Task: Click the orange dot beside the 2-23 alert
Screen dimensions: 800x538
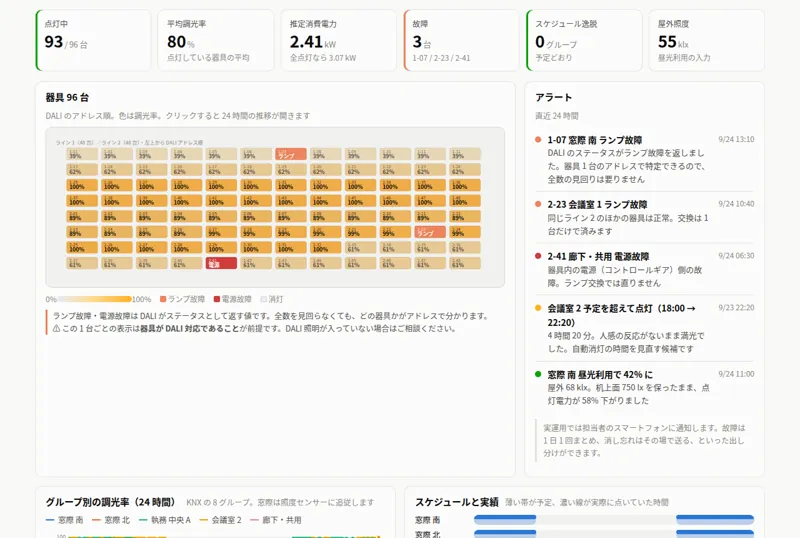Action: point(538,204)
